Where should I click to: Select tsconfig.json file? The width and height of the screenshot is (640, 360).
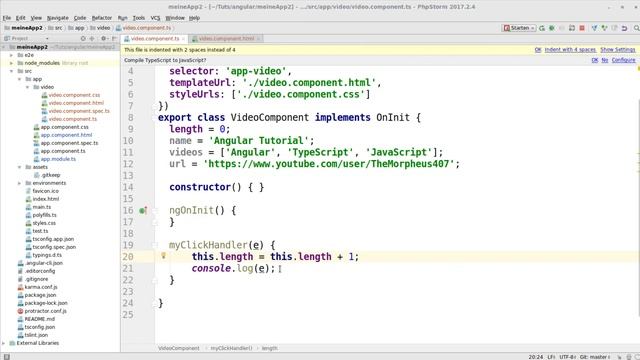[x=40, y=327]
